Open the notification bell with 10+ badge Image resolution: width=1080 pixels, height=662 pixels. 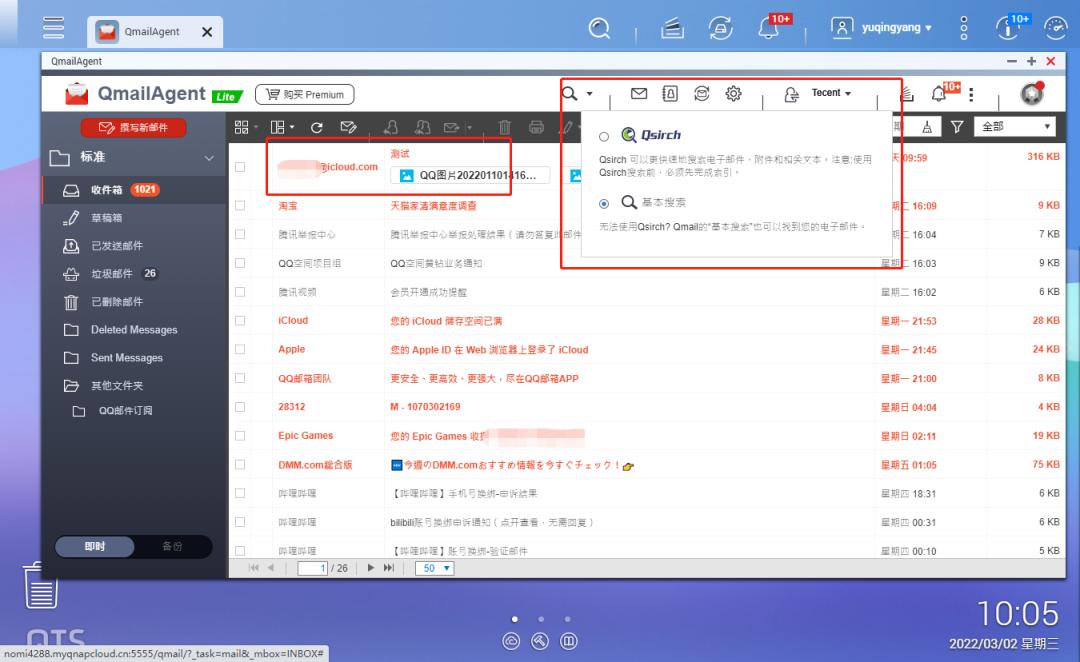click(x=938, y=92)
